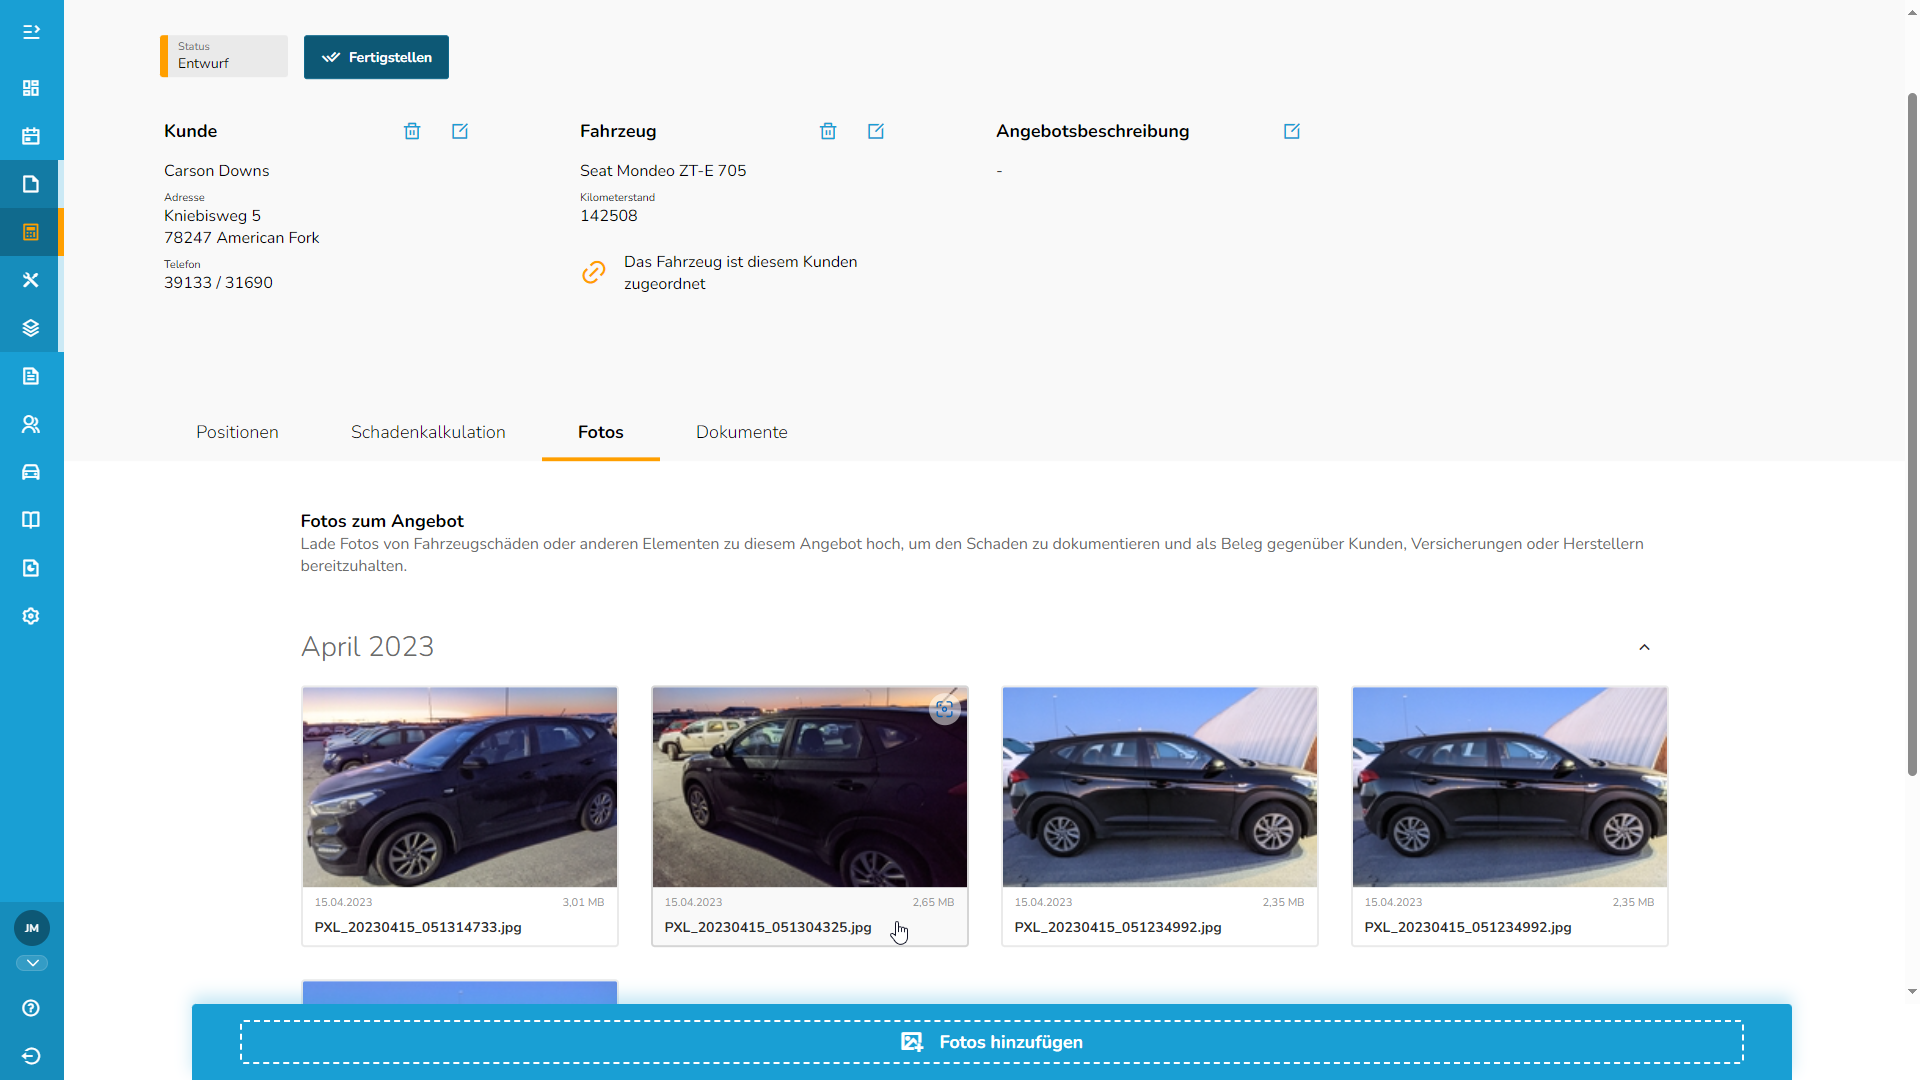Click Fotos hinzufügen upload button
Viewport: 1920px width, 1080px height.
[992, 1042]
